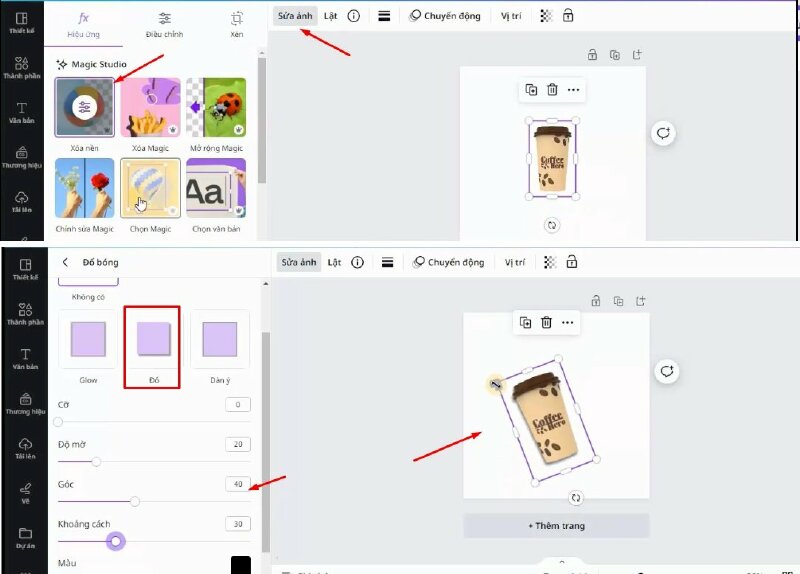
Task: Launch the Chỉnh sửa Magic edit tool
Action: click(84, 188)
